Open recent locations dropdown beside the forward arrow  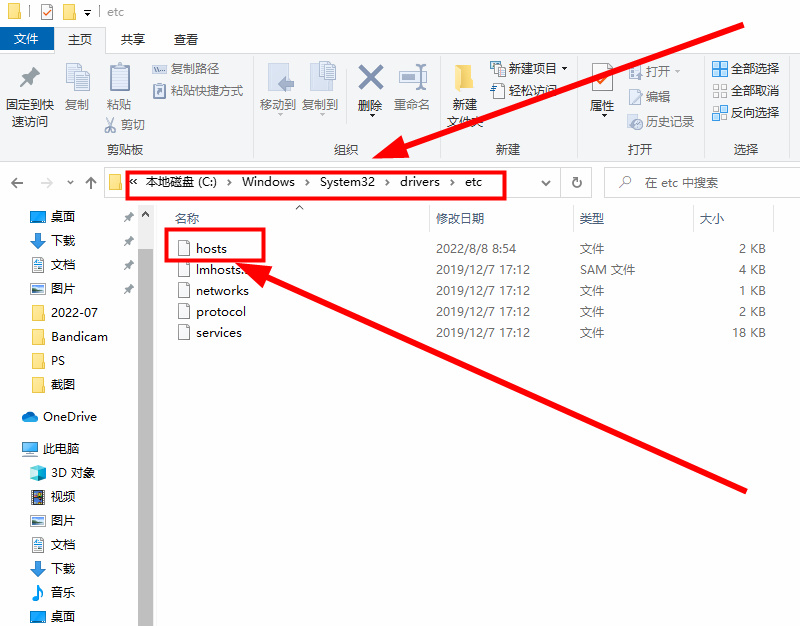[x=69, y=183]
